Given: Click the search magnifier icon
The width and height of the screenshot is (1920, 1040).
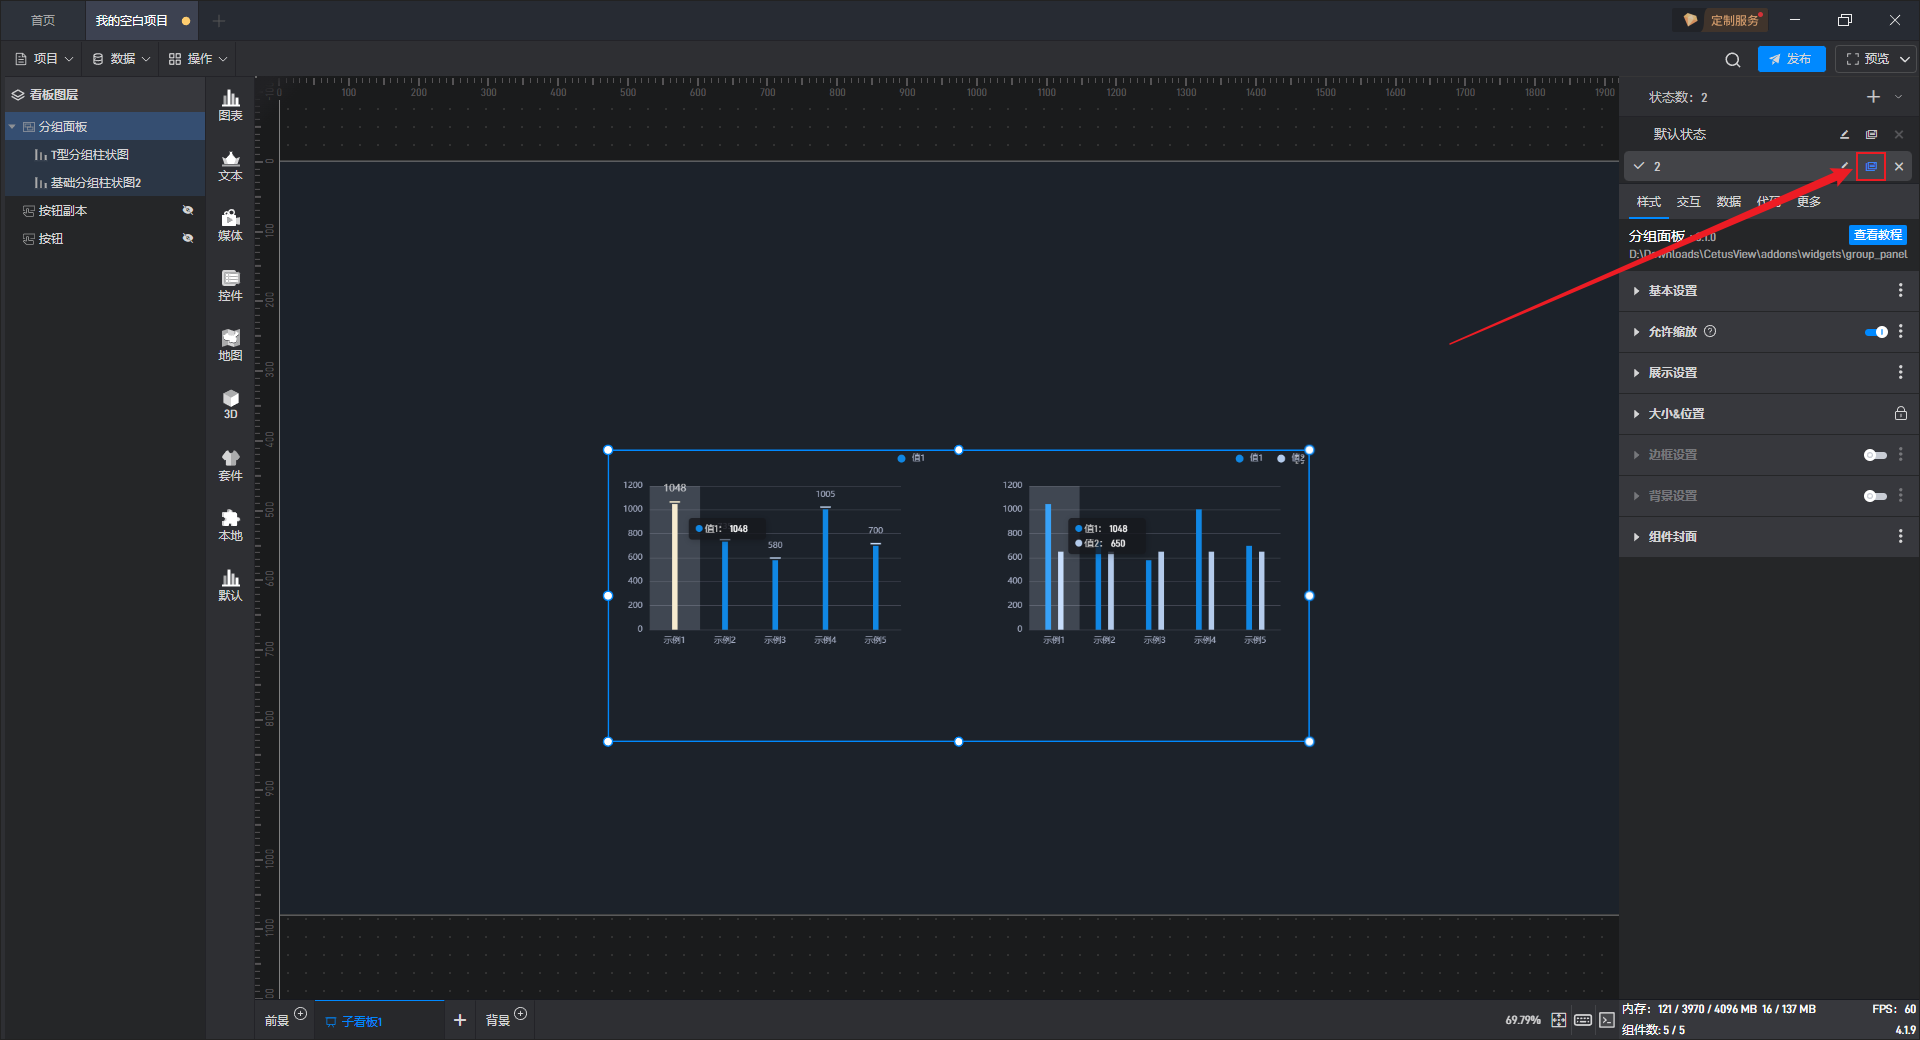Looking at the screenshot, I should tap(1732, 60).
